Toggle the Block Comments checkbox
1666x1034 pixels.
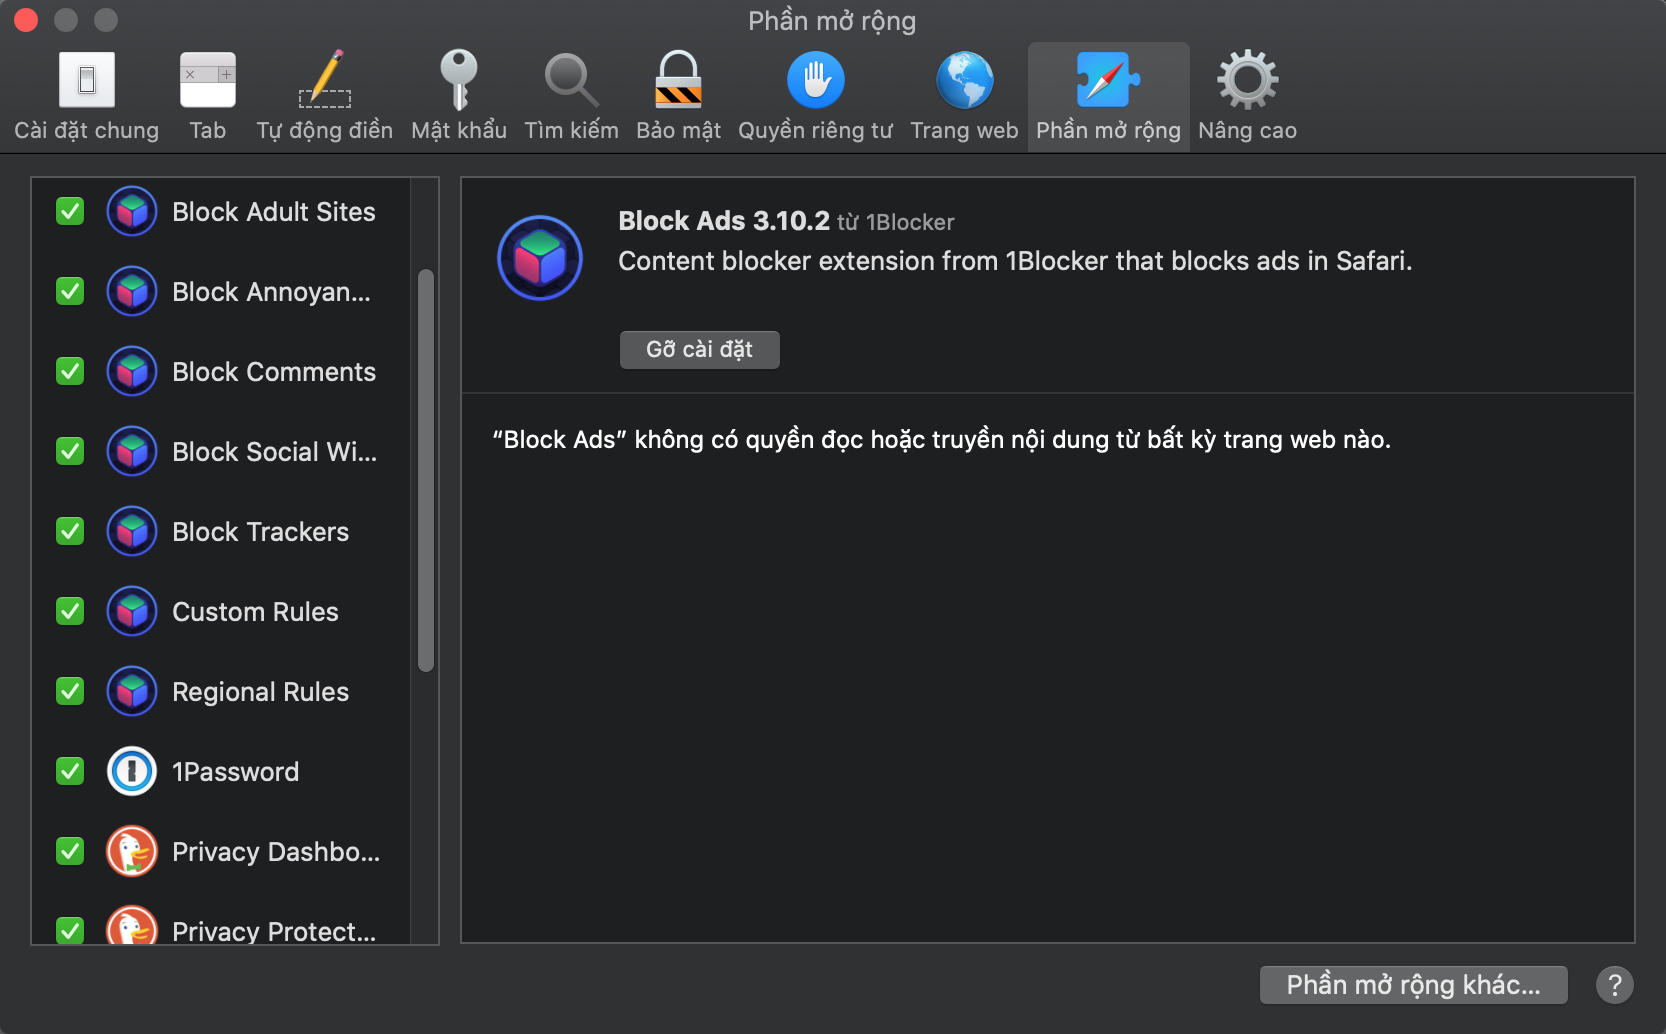pos(70,371)
